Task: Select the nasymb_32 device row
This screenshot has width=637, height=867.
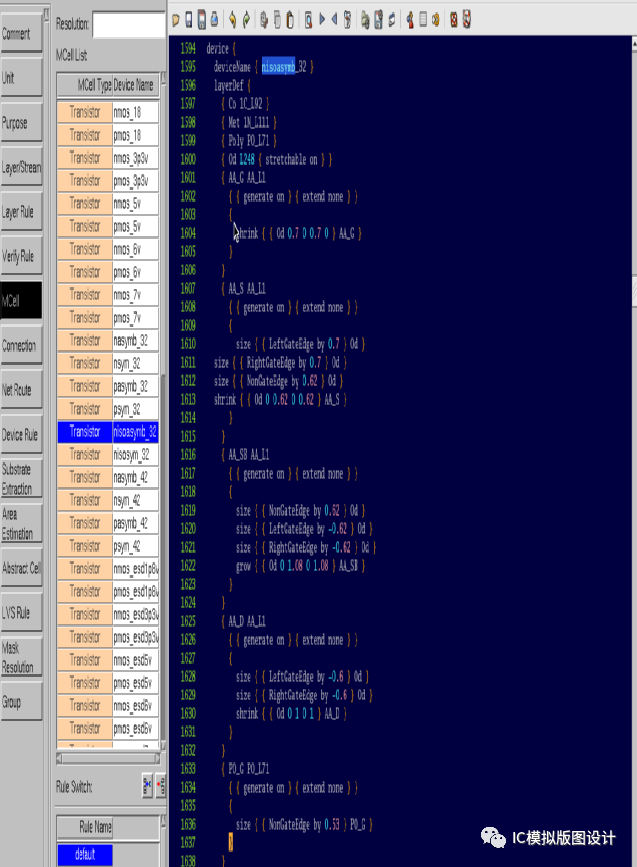Action: click(x=108, y=341)
